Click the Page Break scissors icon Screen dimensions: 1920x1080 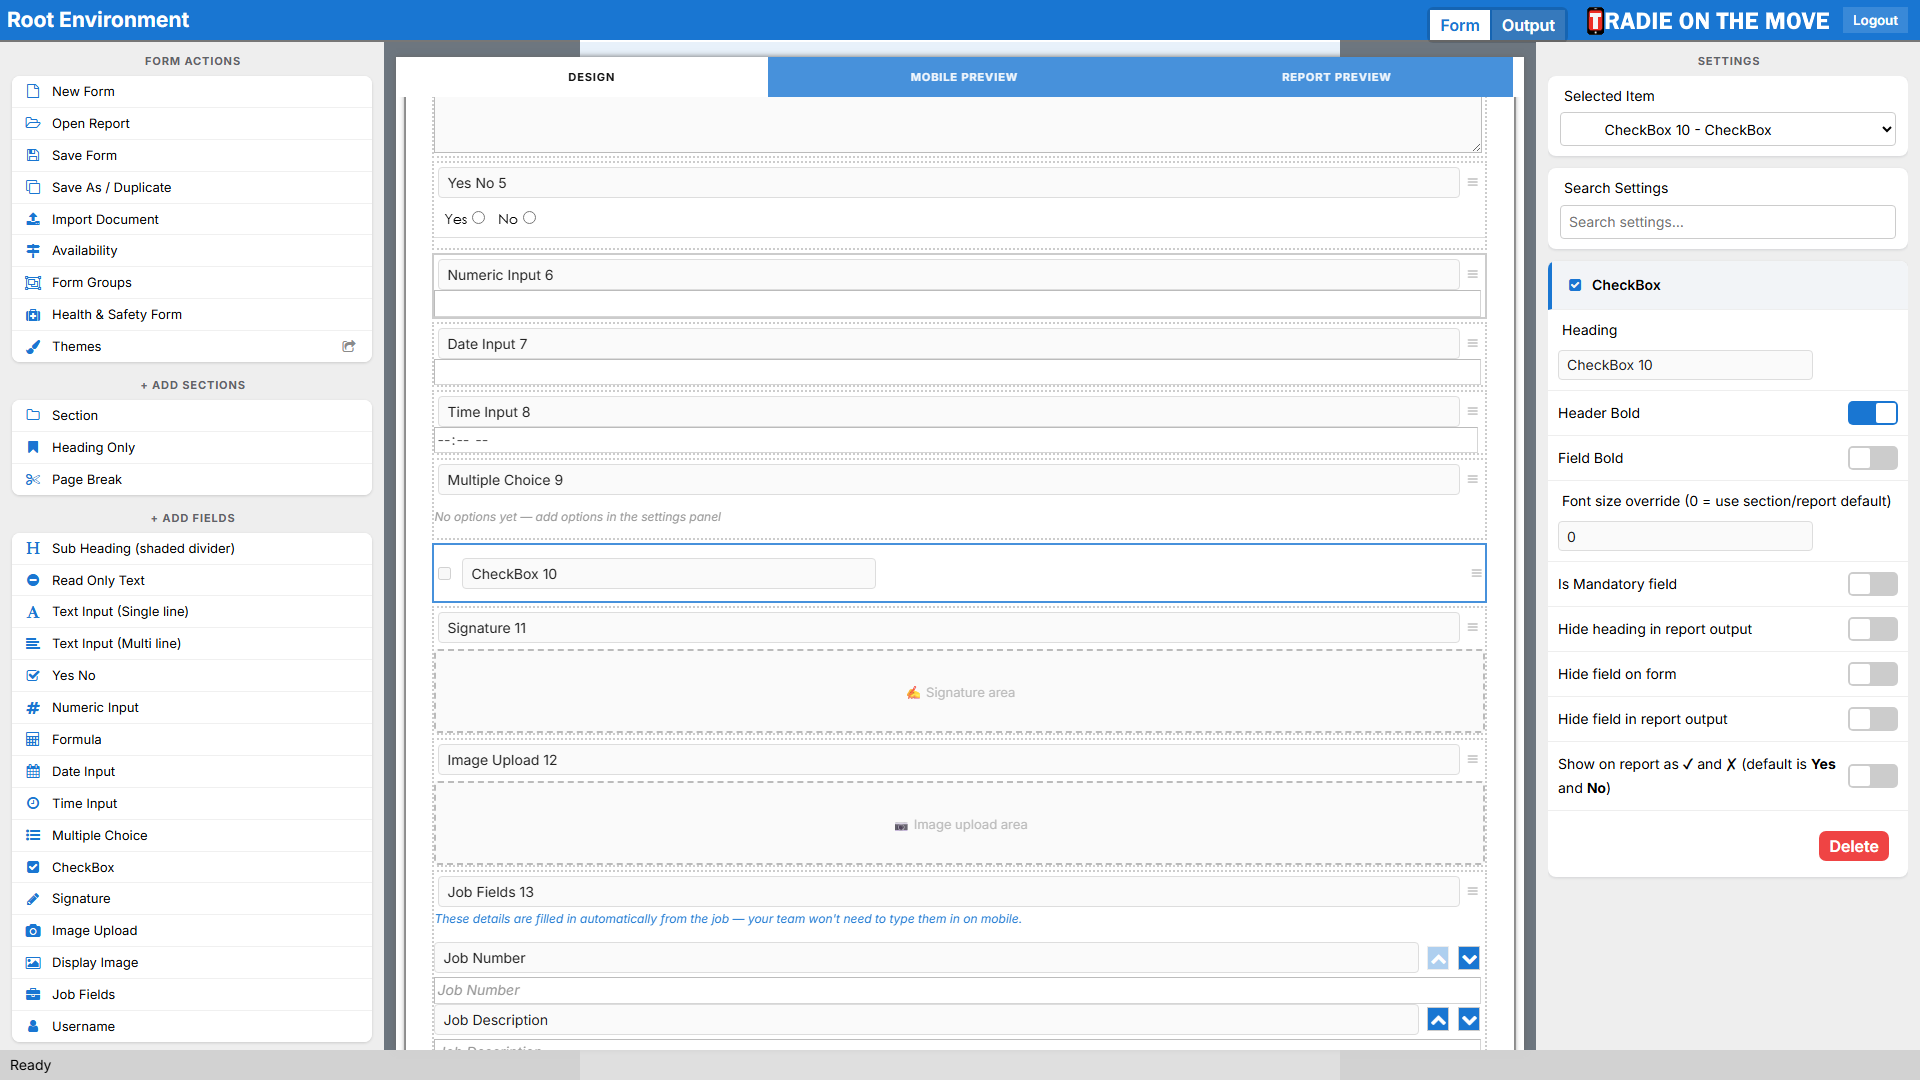coord(33,479)
